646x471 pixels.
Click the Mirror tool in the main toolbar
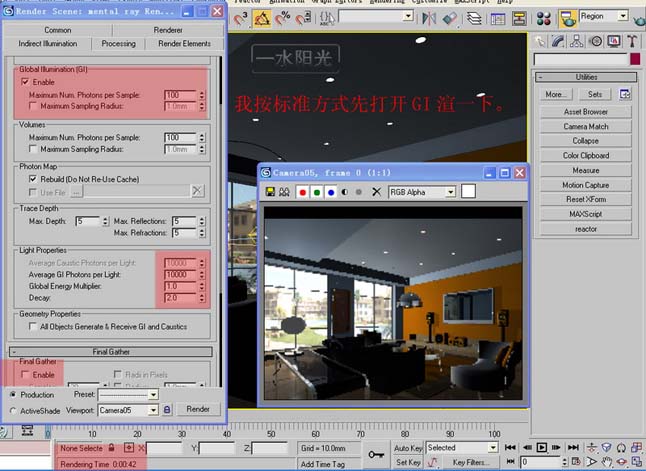pos(429,19)
